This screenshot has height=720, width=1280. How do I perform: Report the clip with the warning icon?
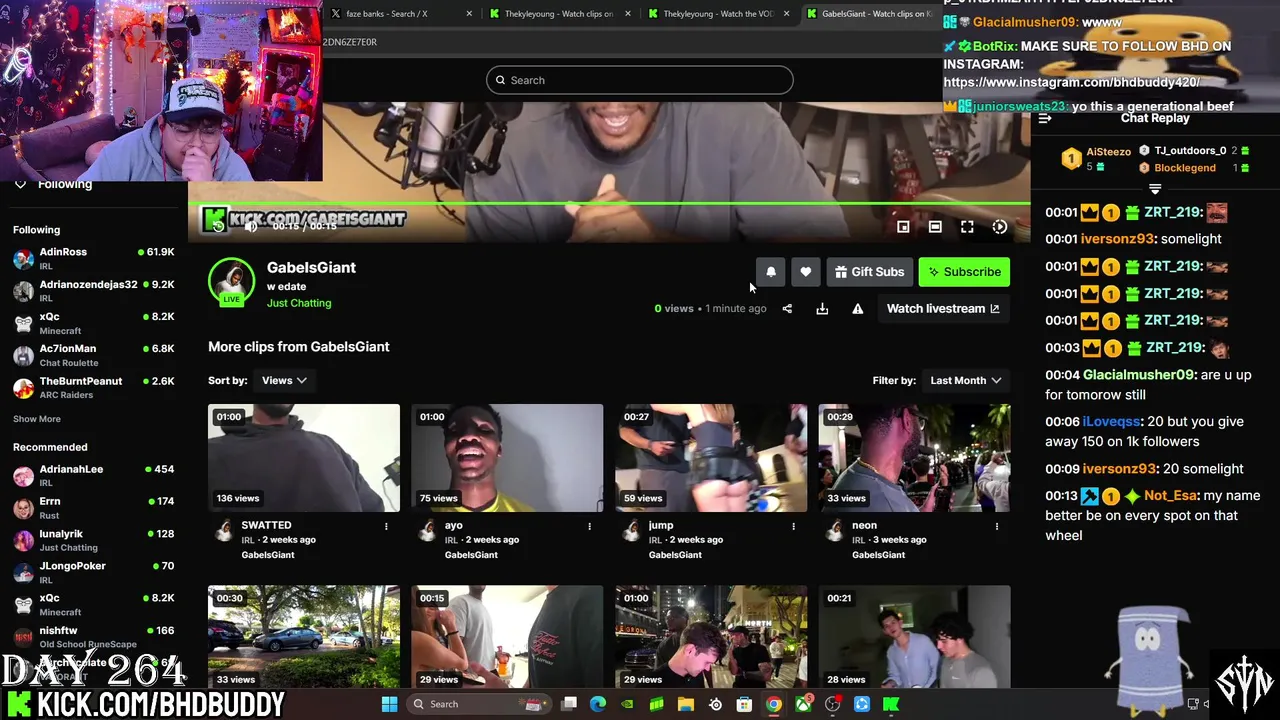pyautogui.click(x=857, y=309)
